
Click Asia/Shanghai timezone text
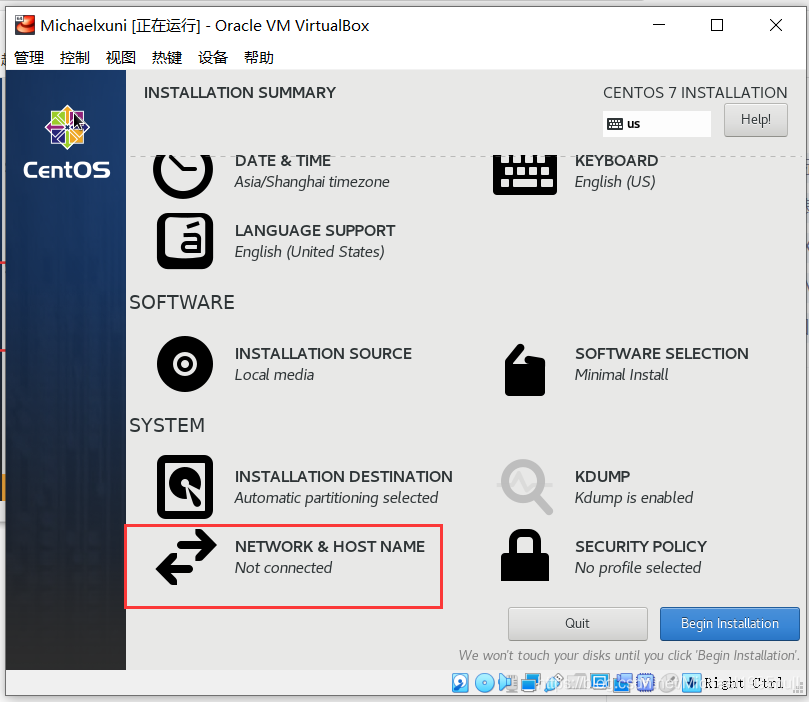pos(312,182)
